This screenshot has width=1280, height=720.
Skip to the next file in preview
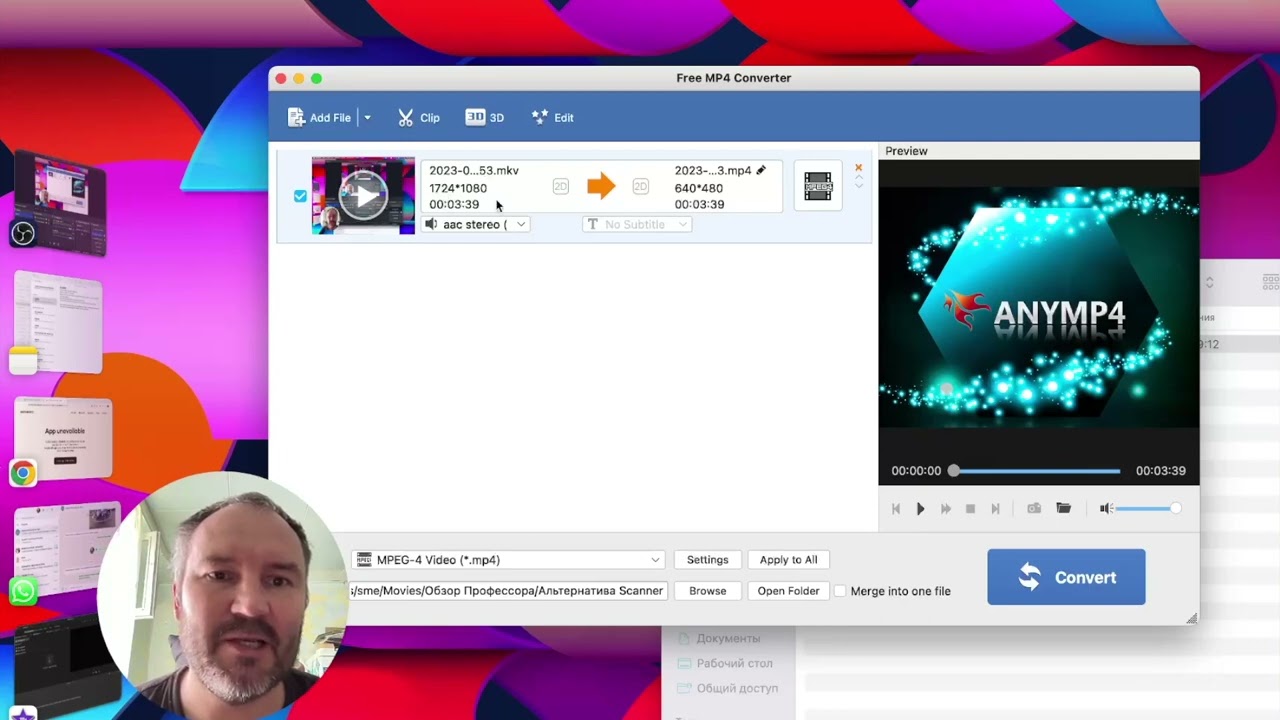(x=995, y=509)
